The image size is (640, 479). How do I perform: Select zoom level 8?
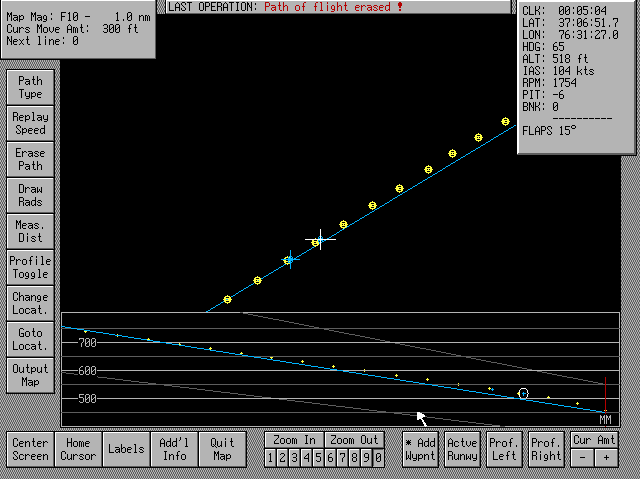click(x=354, y=458)
